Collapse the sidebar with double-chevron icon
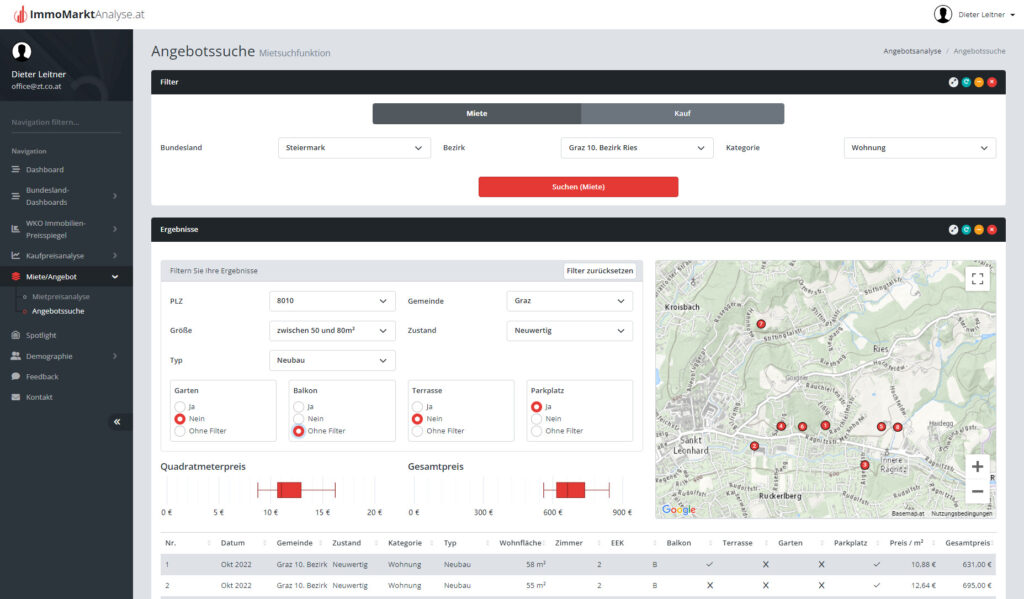Screen dimensions: 1024x599 117,422
